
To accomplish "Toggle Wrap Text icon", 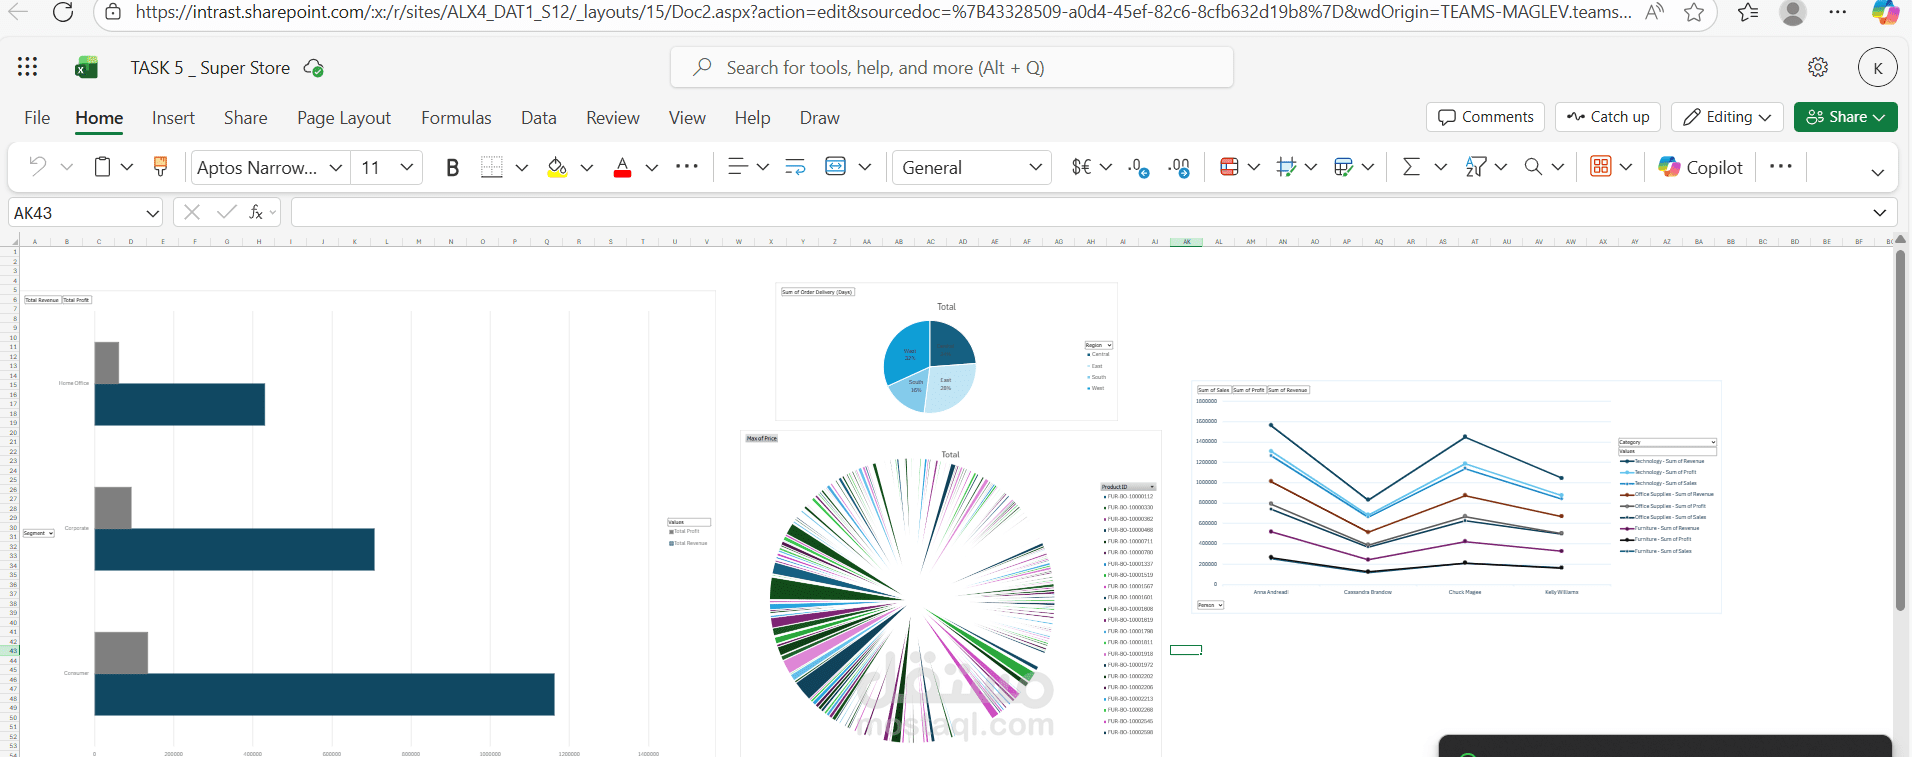I will tap(795, 167).
